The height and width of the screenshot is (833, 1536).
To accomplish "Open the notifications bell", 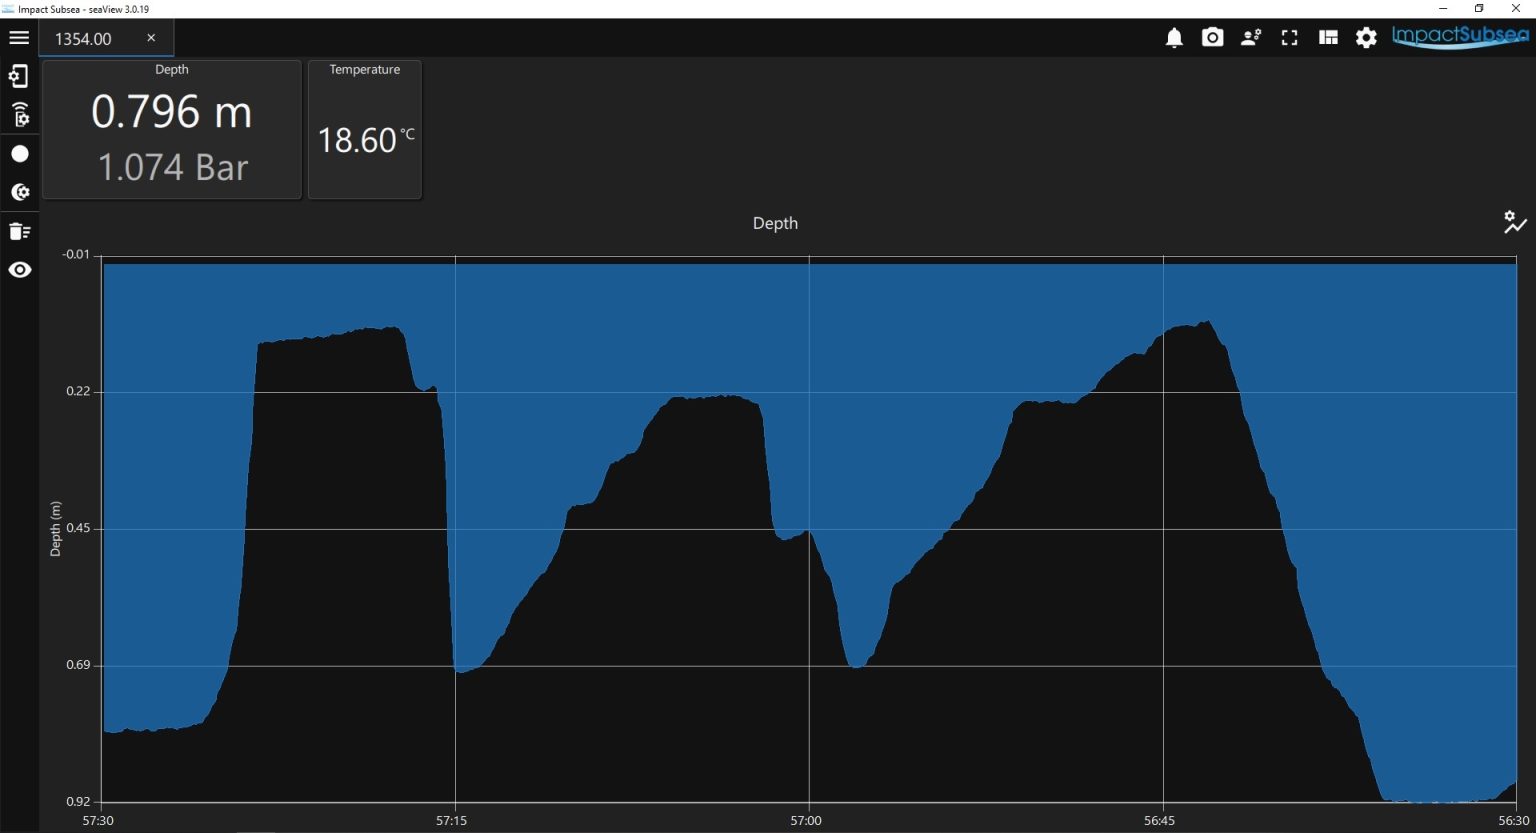I will [1174, 38].
